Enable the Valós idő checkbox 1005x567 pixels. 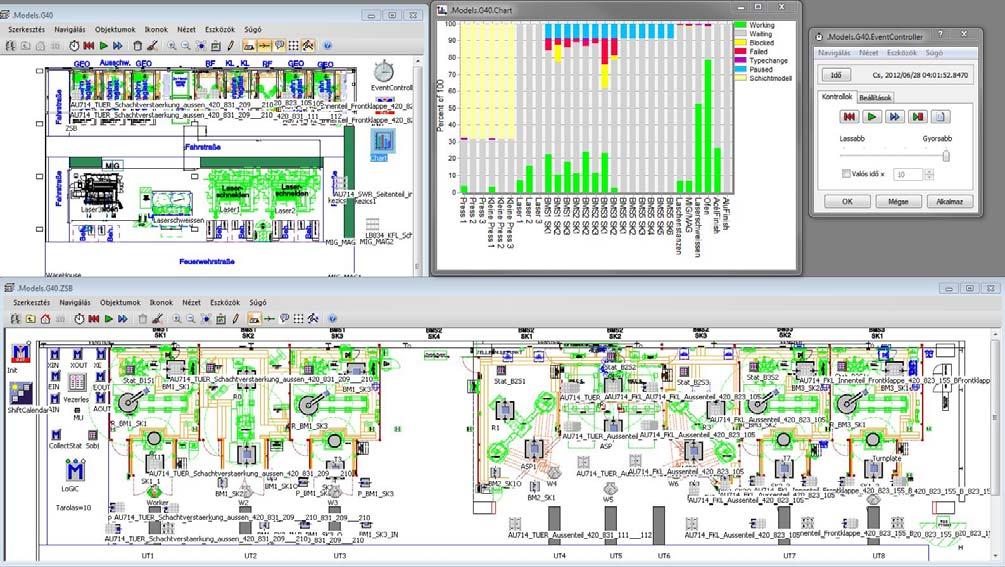click(x=846, y=174)
